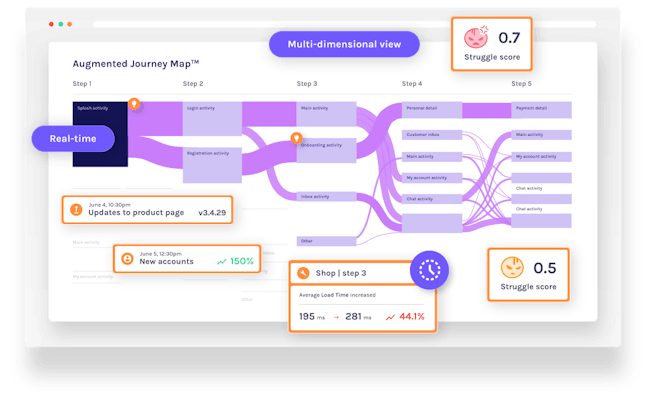Click the orange pin on Splash activity
This screenshot has width=652, height=403.
[x=134, y=103]
